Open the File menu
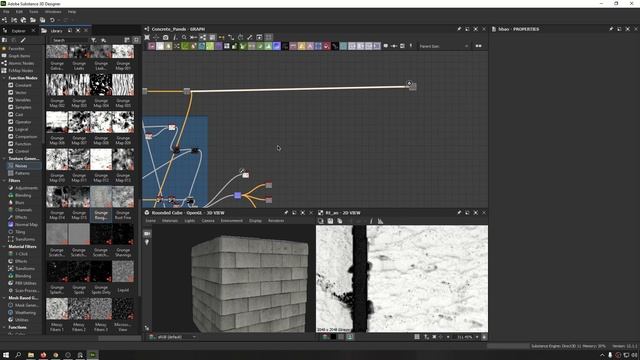640x360 pixels. (6, 12)
